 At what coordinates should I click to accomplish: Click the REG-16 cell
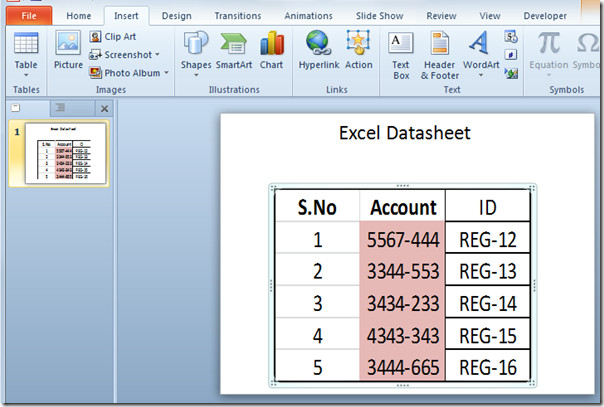click(x=488, y=366)
